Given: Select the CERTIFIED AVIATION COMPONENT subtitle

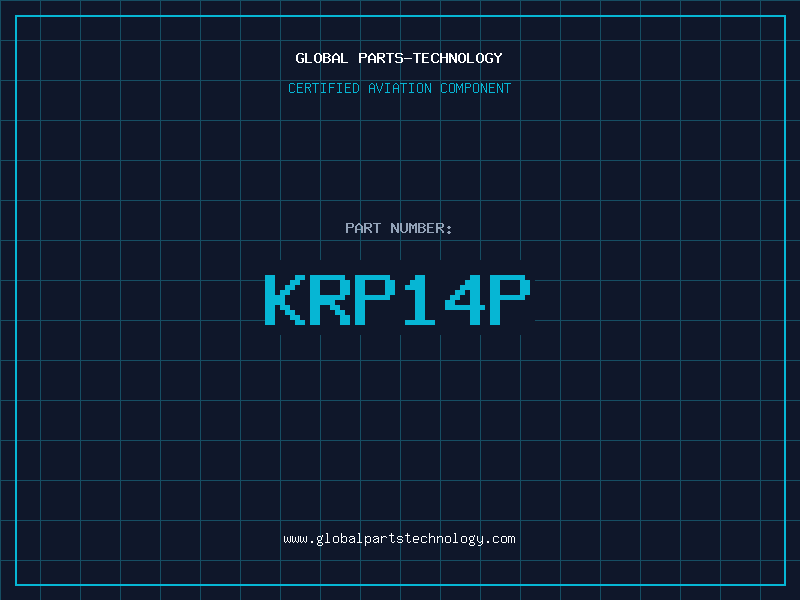Looking at the screenshot, I should point(399,88).
